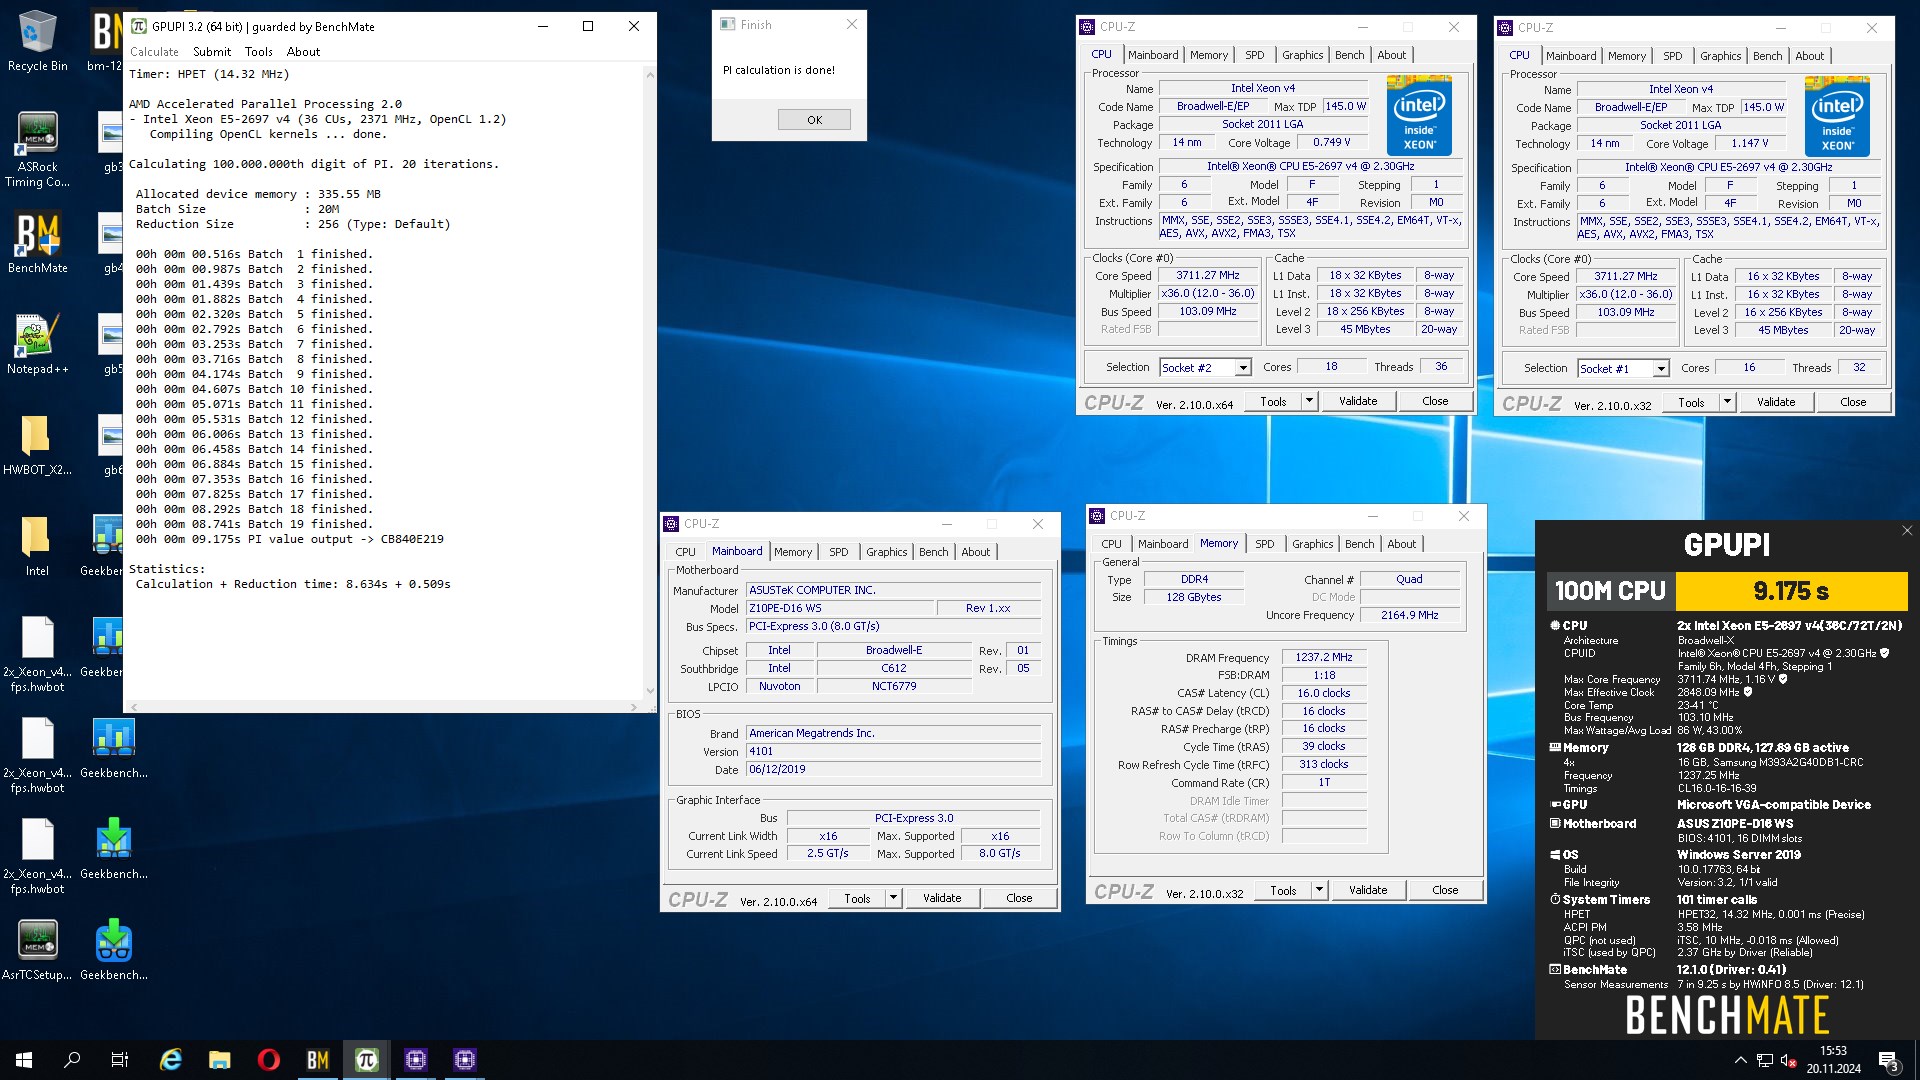Click the 9.175 s result score

point(1790,591)
